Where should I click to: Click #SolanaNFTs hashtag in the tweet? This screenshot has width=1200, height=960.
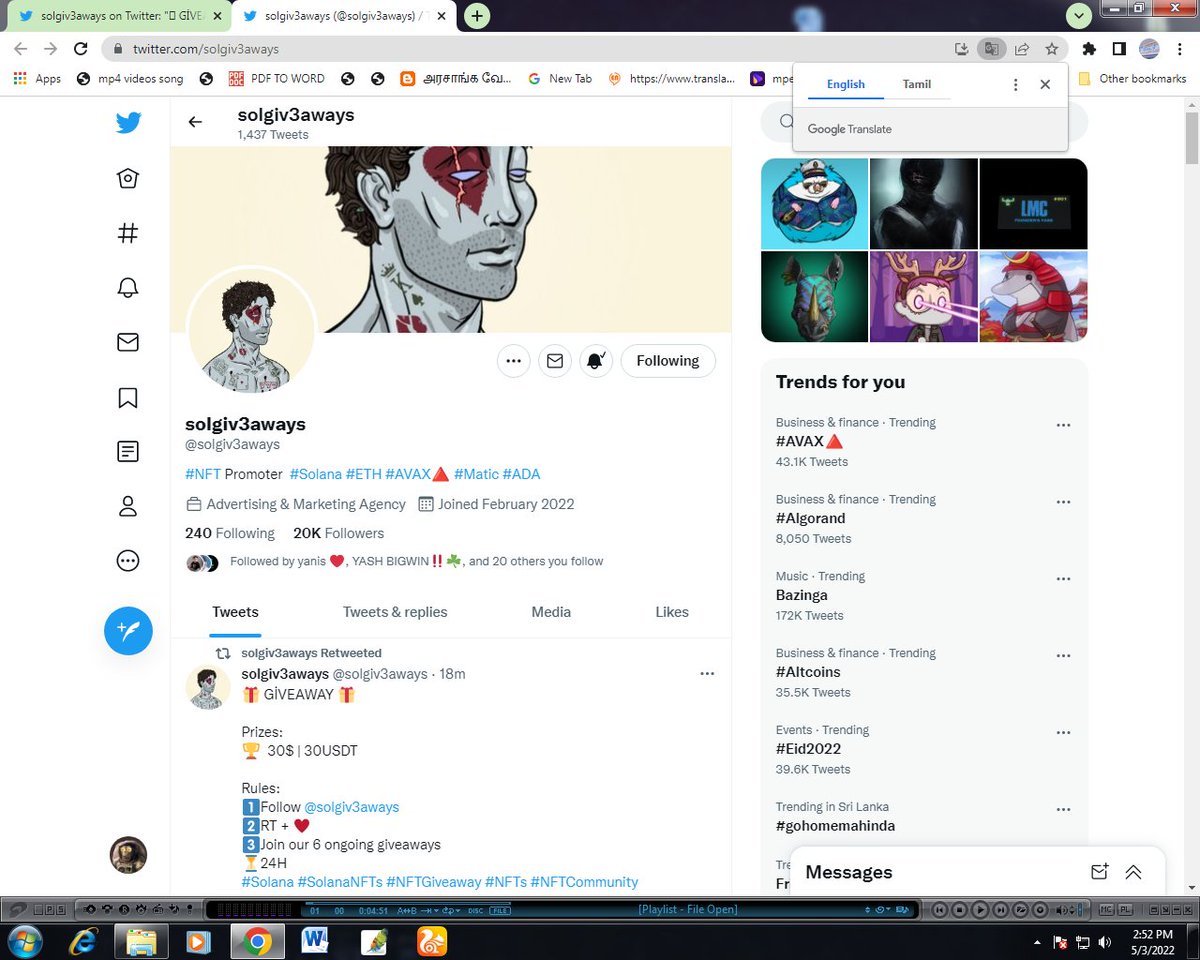[339, 882]
